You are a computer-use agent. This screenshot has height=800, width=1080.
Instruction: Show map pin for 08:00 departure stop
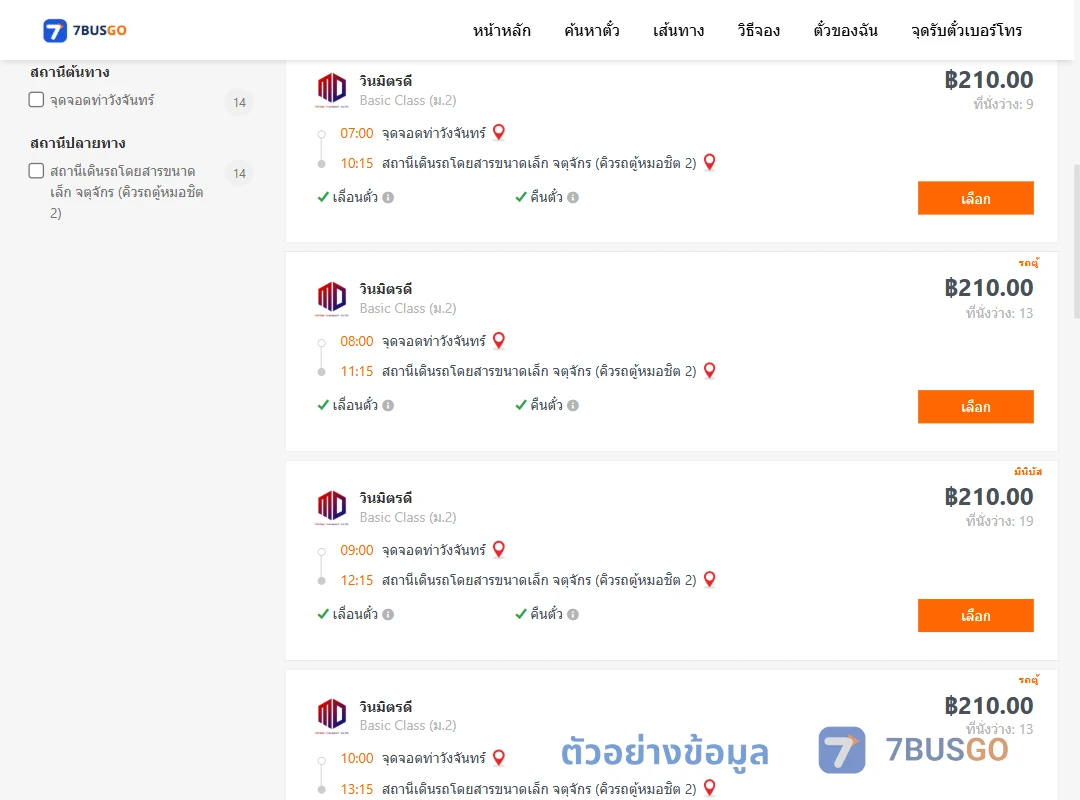point(499,340)
